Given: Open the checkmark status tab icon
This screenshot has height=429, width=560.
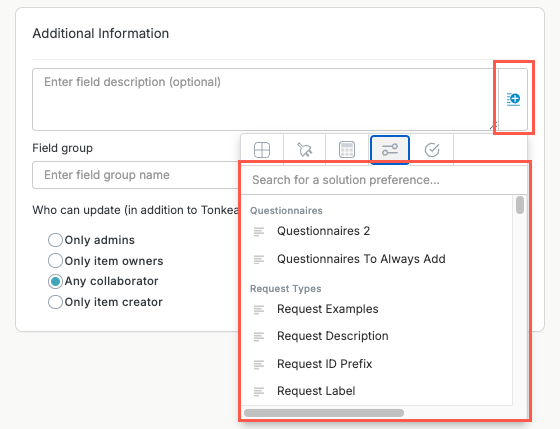Looking at the screenshot, I should (432, 150).
